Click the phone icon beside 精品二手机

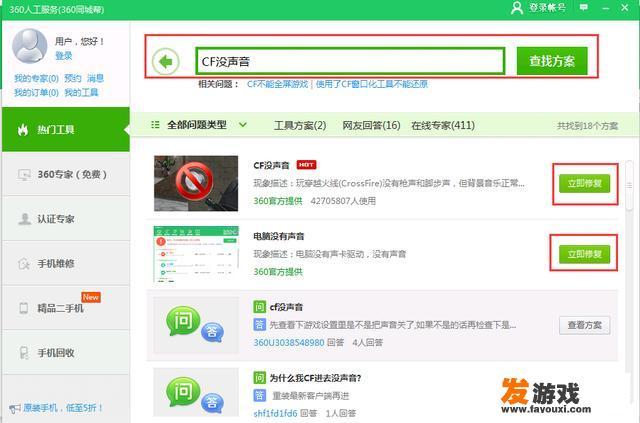tap(24, 308)
